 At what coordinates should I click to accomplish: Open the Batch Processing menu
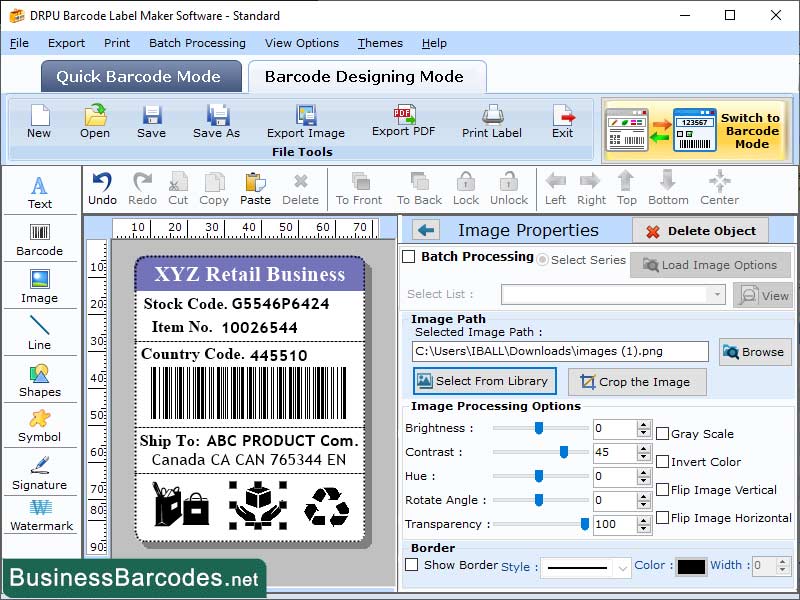(x=197, y=43)
